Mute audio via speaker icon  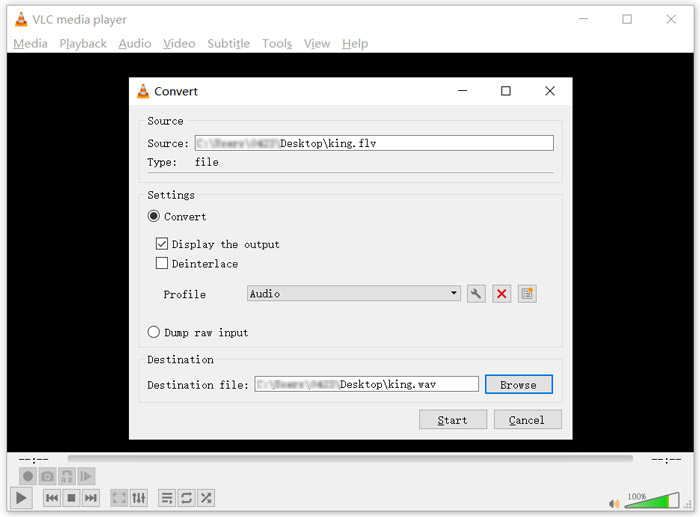click(614, 504)
